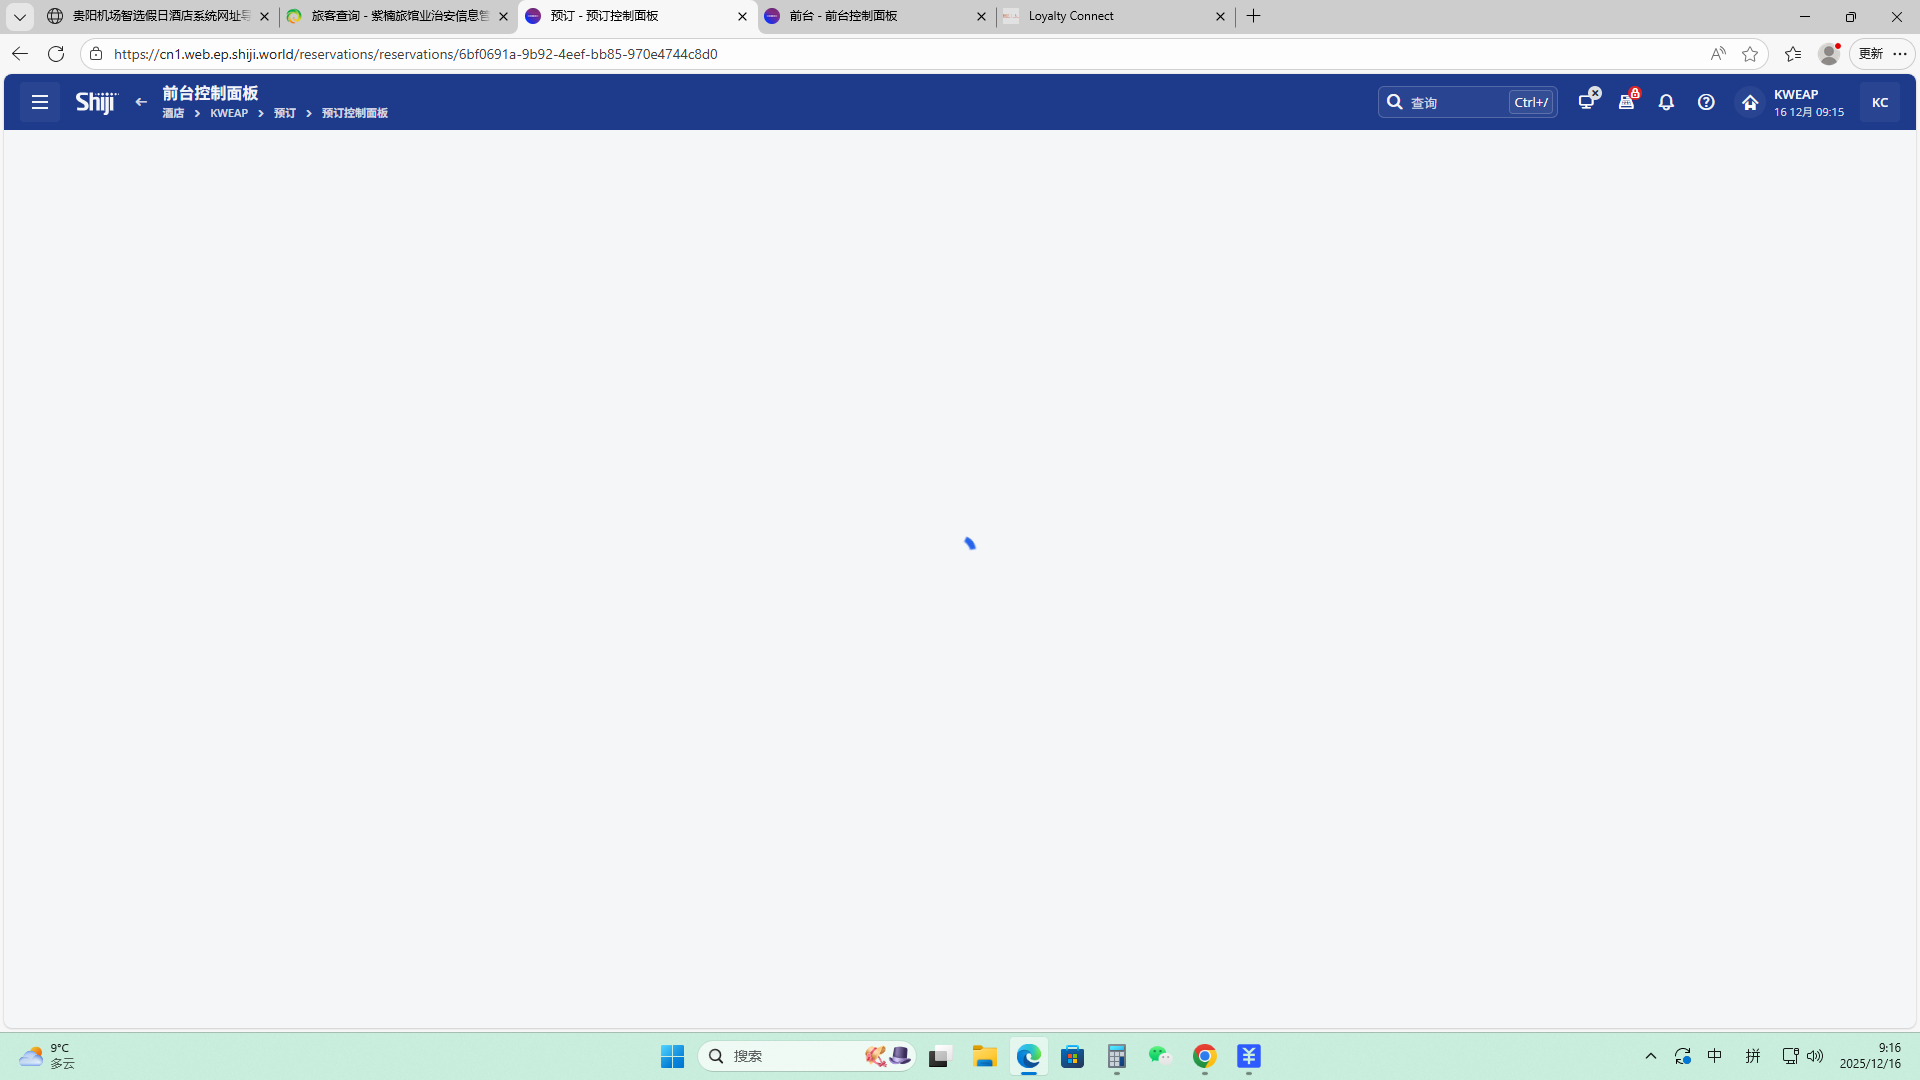Open WeChat from the taskbar
The height and width of the screenshot is (1080, 1920).
[1160, 1056]
